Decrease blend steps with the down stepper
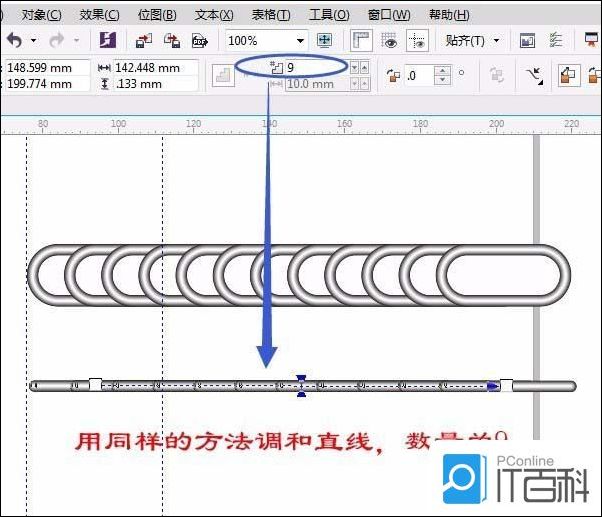Screen dimensions: 602x517 pos(354,68)
